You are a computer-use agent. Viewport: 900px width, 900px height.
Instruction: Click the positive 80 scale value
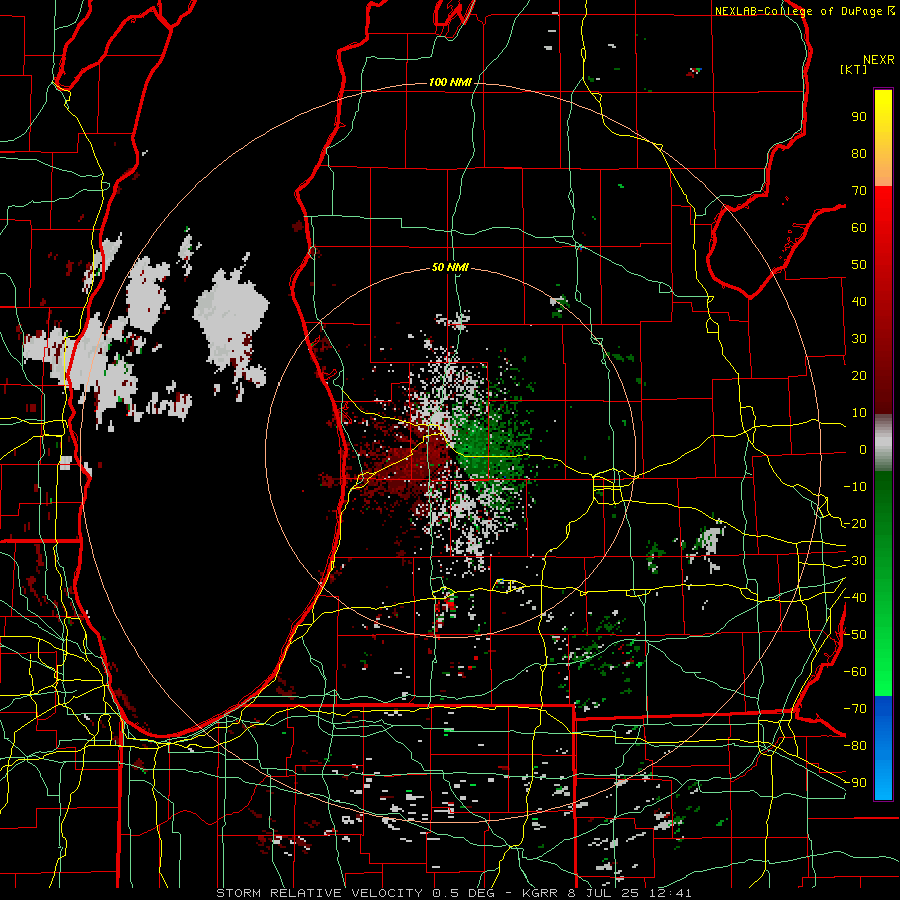tap(859, 153)
